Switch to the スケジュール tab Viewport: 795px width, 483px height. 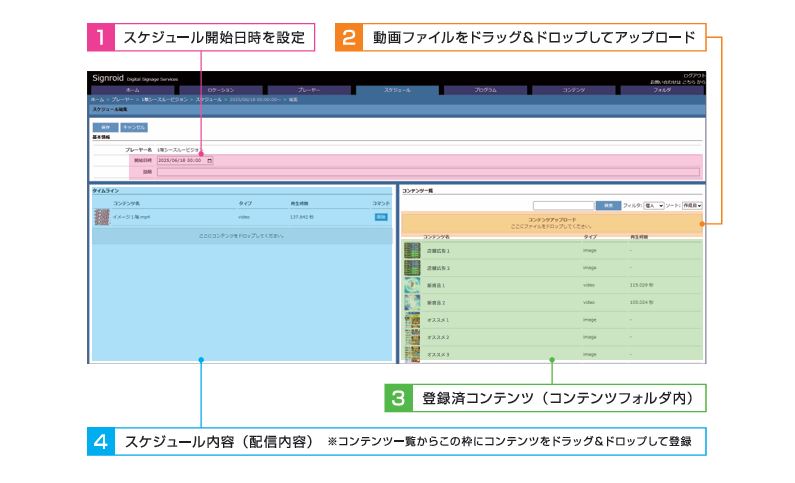(x=397, y=90)
